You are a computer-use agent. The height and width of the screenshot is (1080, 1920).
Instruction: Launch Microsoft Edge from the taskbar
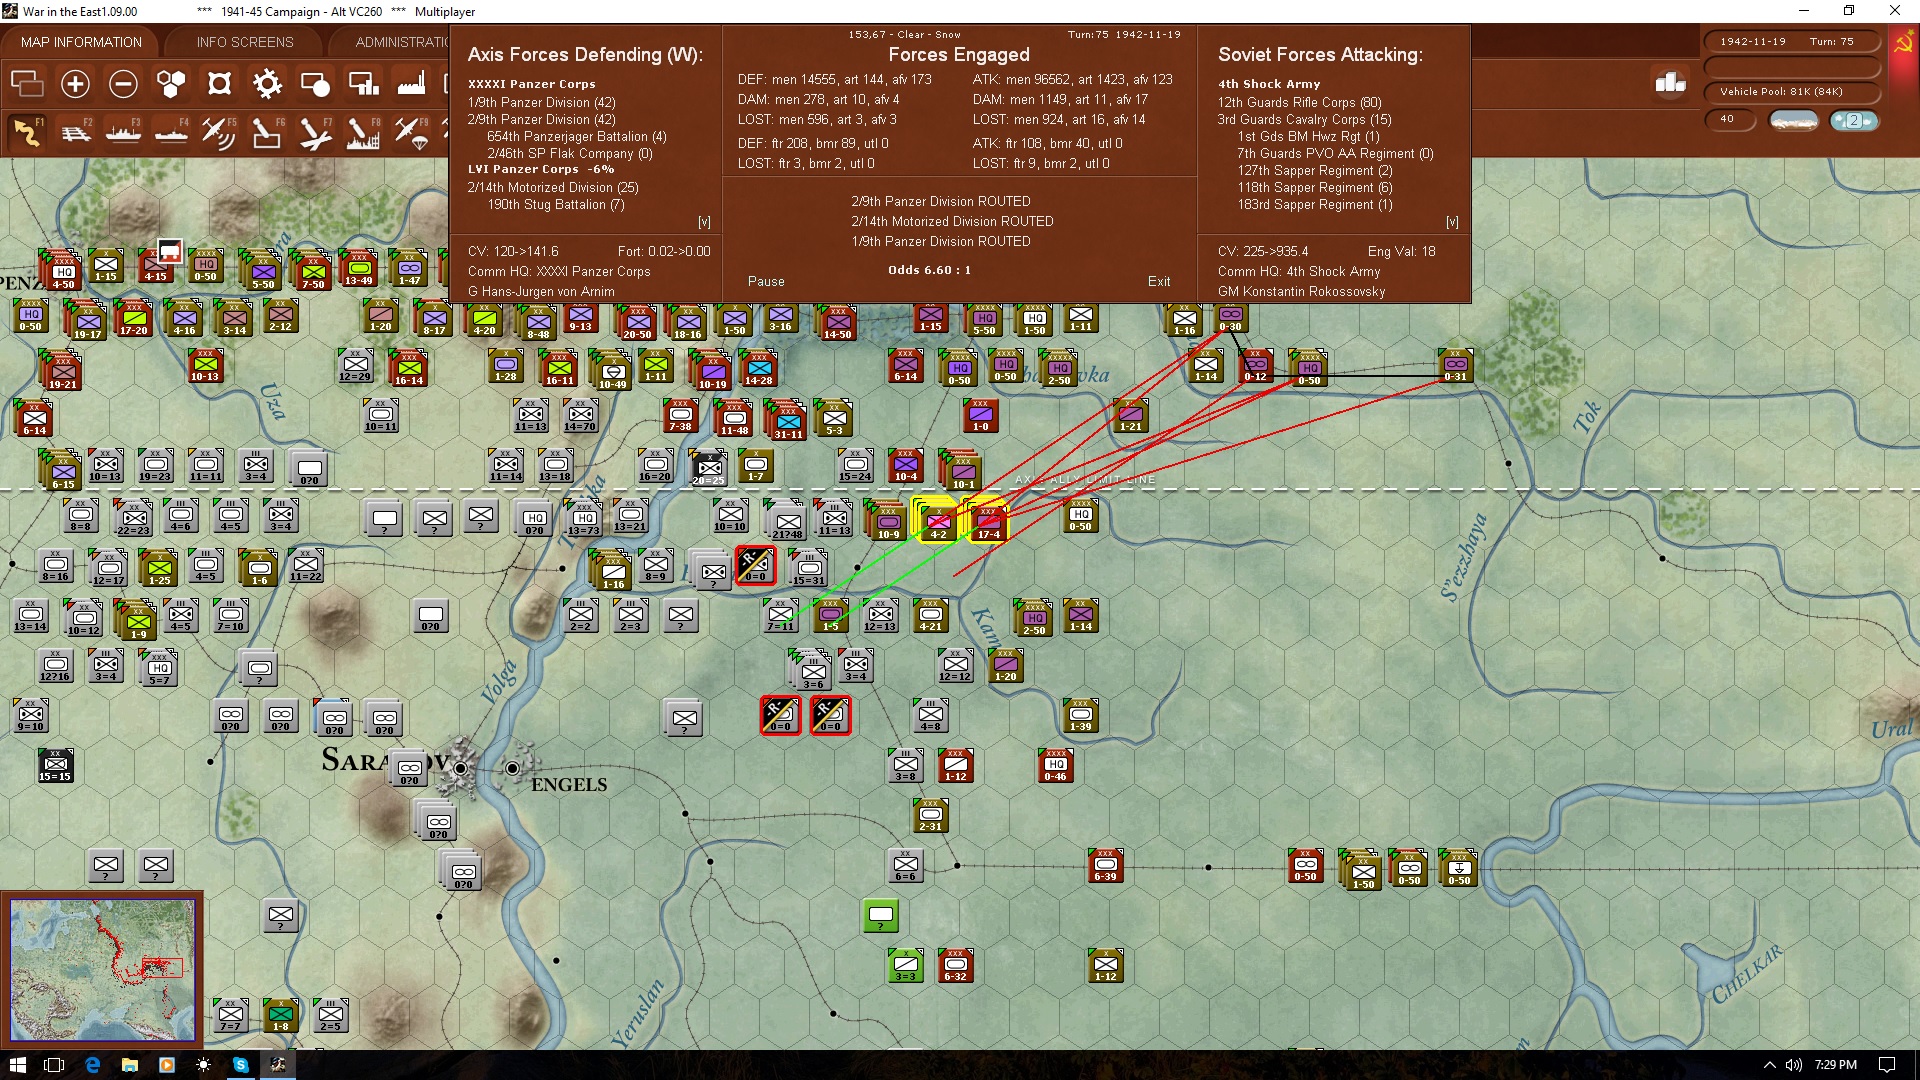[x=93, y=1065]
